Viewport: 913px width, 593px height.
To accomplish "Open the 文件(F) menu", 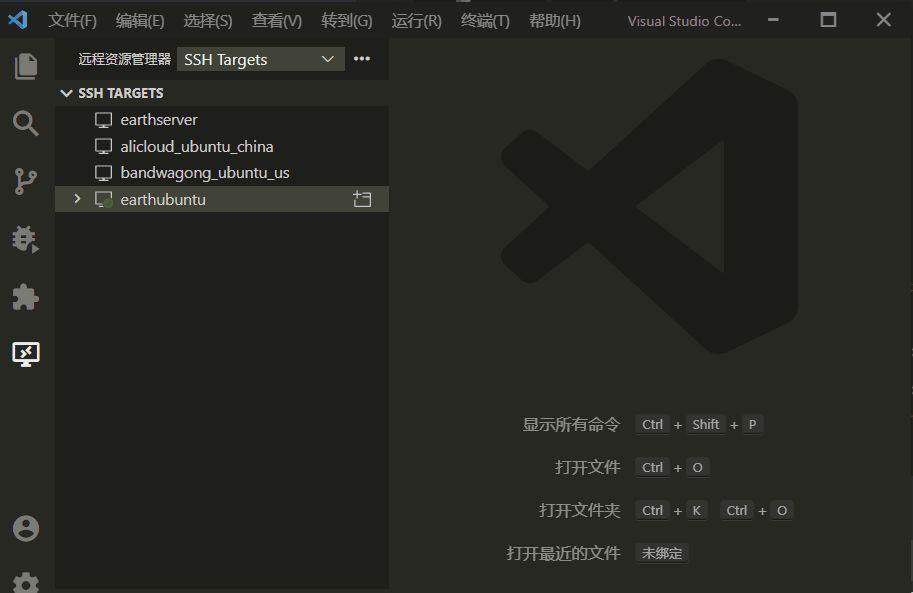I will point(72,21).
